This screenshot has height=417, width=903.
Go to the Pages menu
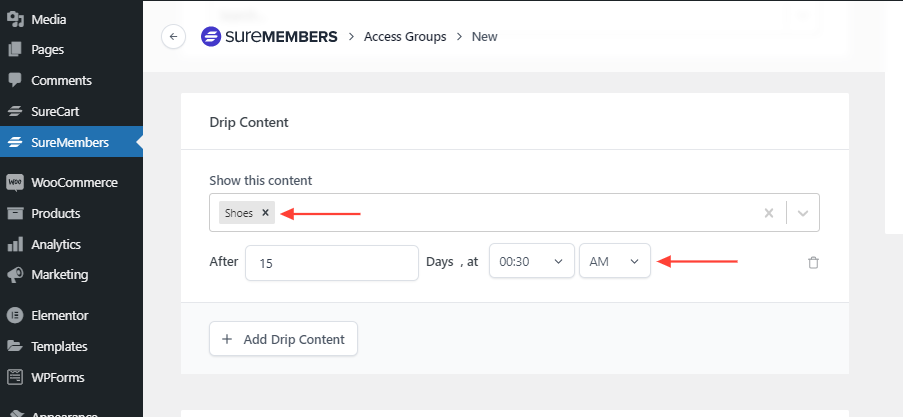pos(47,49)
